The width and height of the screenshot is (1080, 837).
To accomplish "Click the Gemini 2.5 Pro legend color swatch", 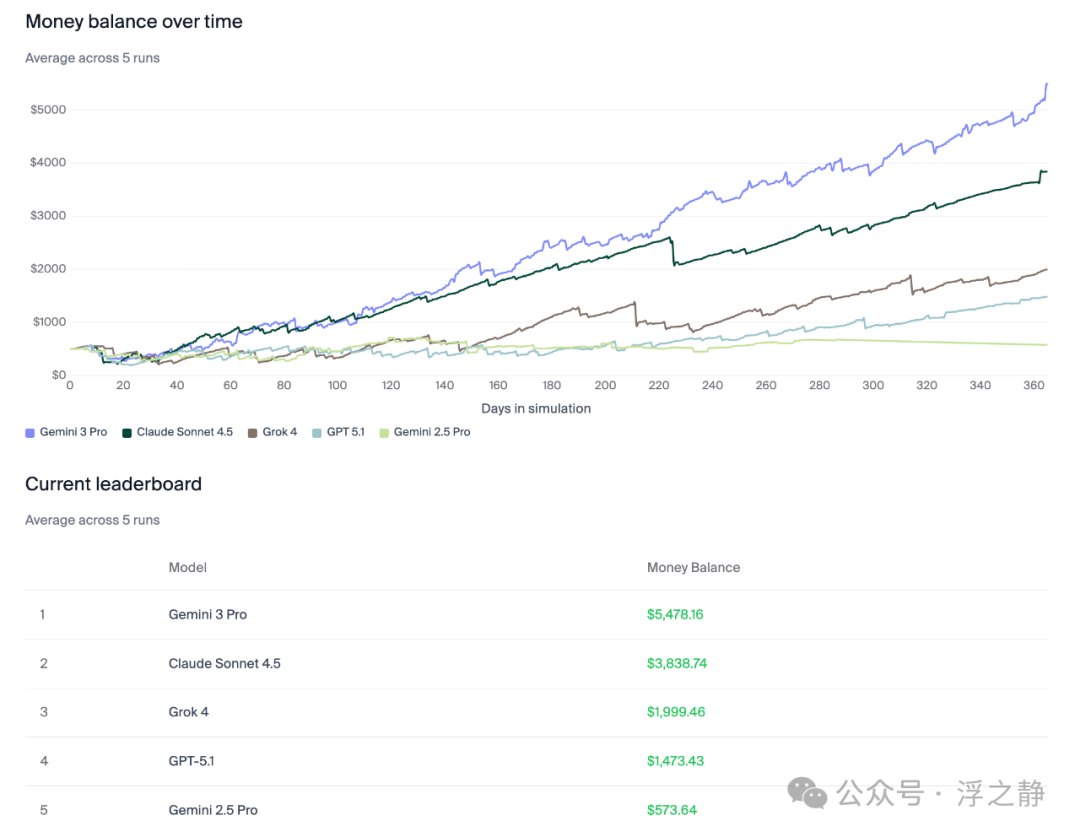I will [x=384, y=433].
